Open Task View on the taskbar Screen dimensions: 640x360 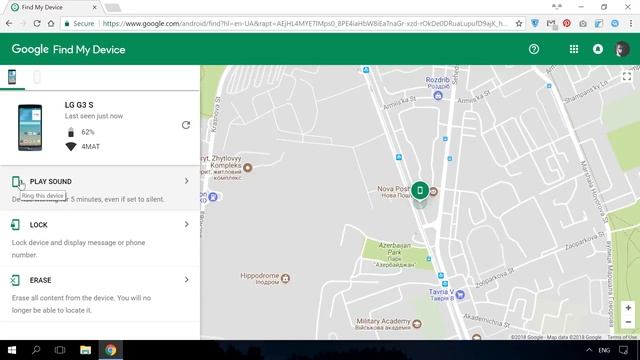pos(60,350)
